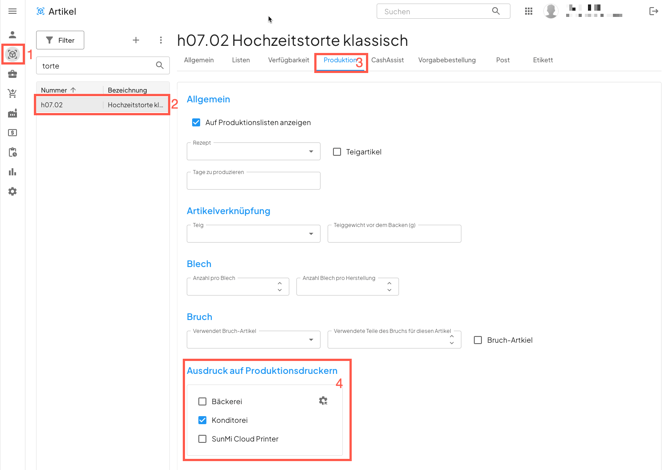Click the logout icon
The width and height of the screenshot is (670, 470).
[653, 11]
